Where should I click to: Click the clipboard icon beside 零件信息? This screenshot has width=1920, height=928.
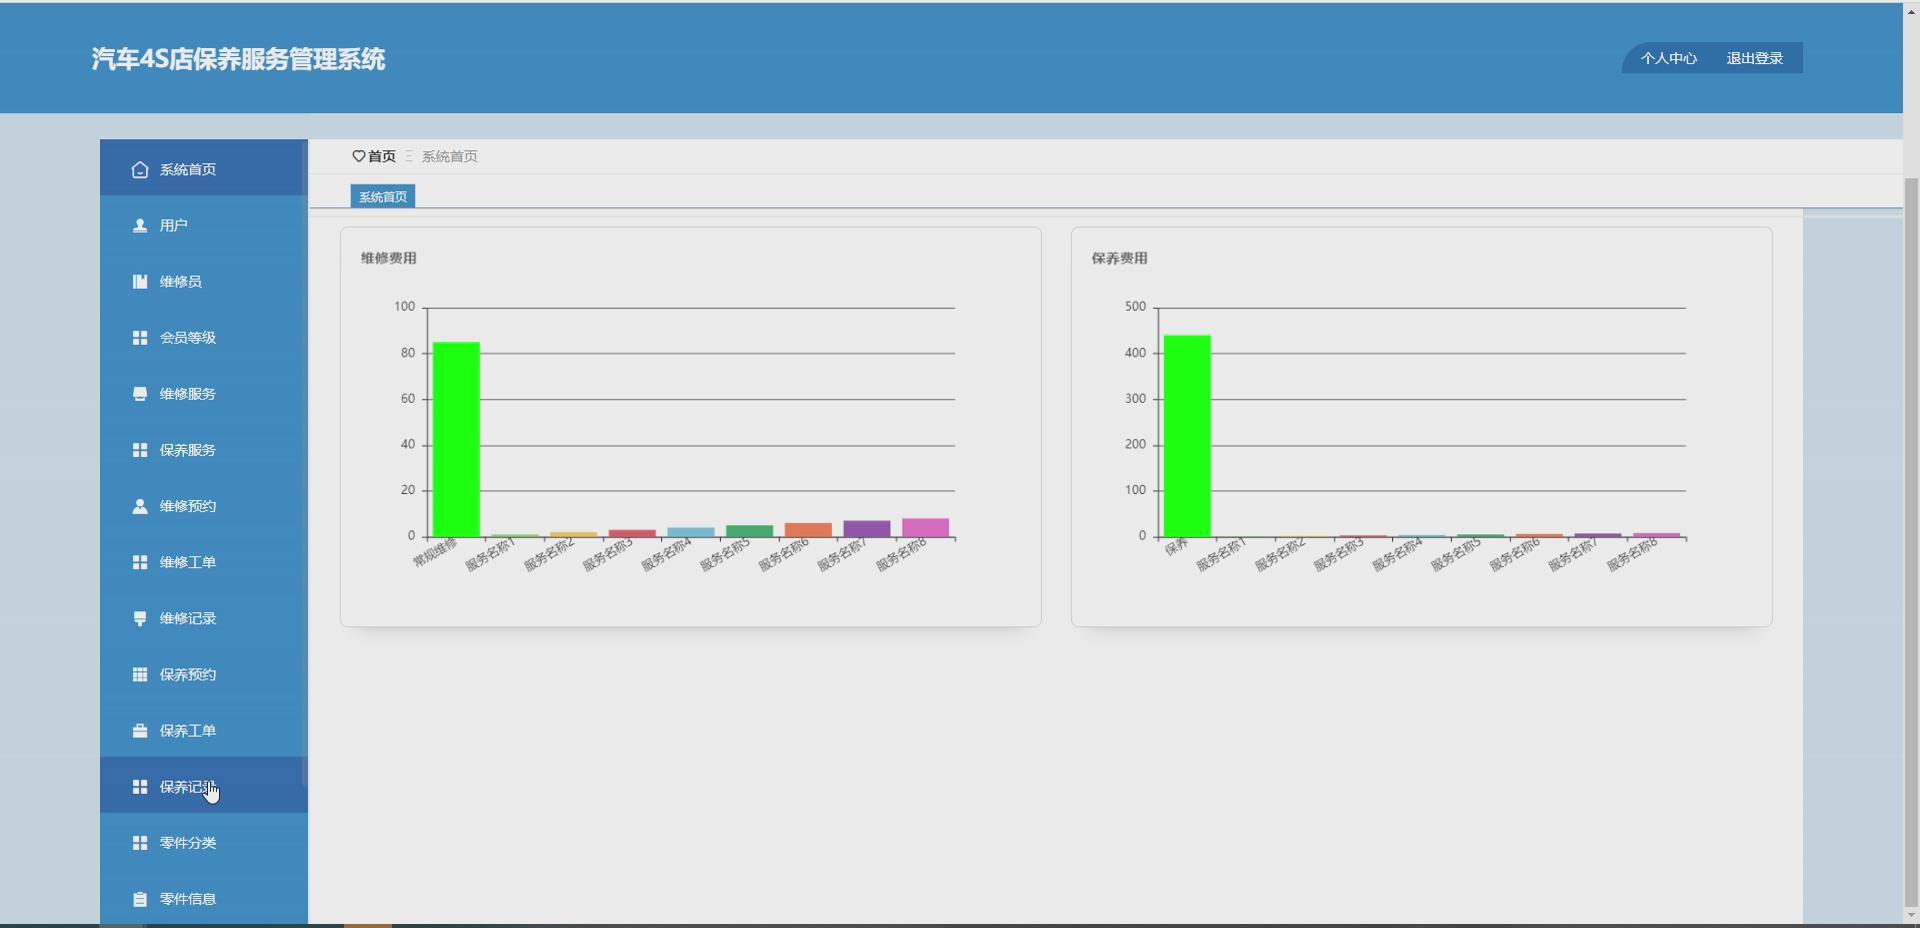(140, 899)
